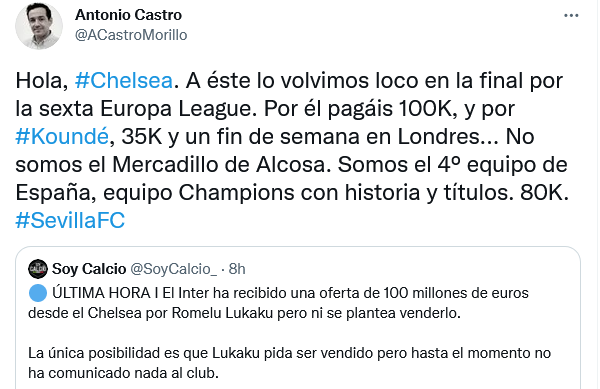Click the paragraph starting La única posibilidad

click(x=289, y=363)
